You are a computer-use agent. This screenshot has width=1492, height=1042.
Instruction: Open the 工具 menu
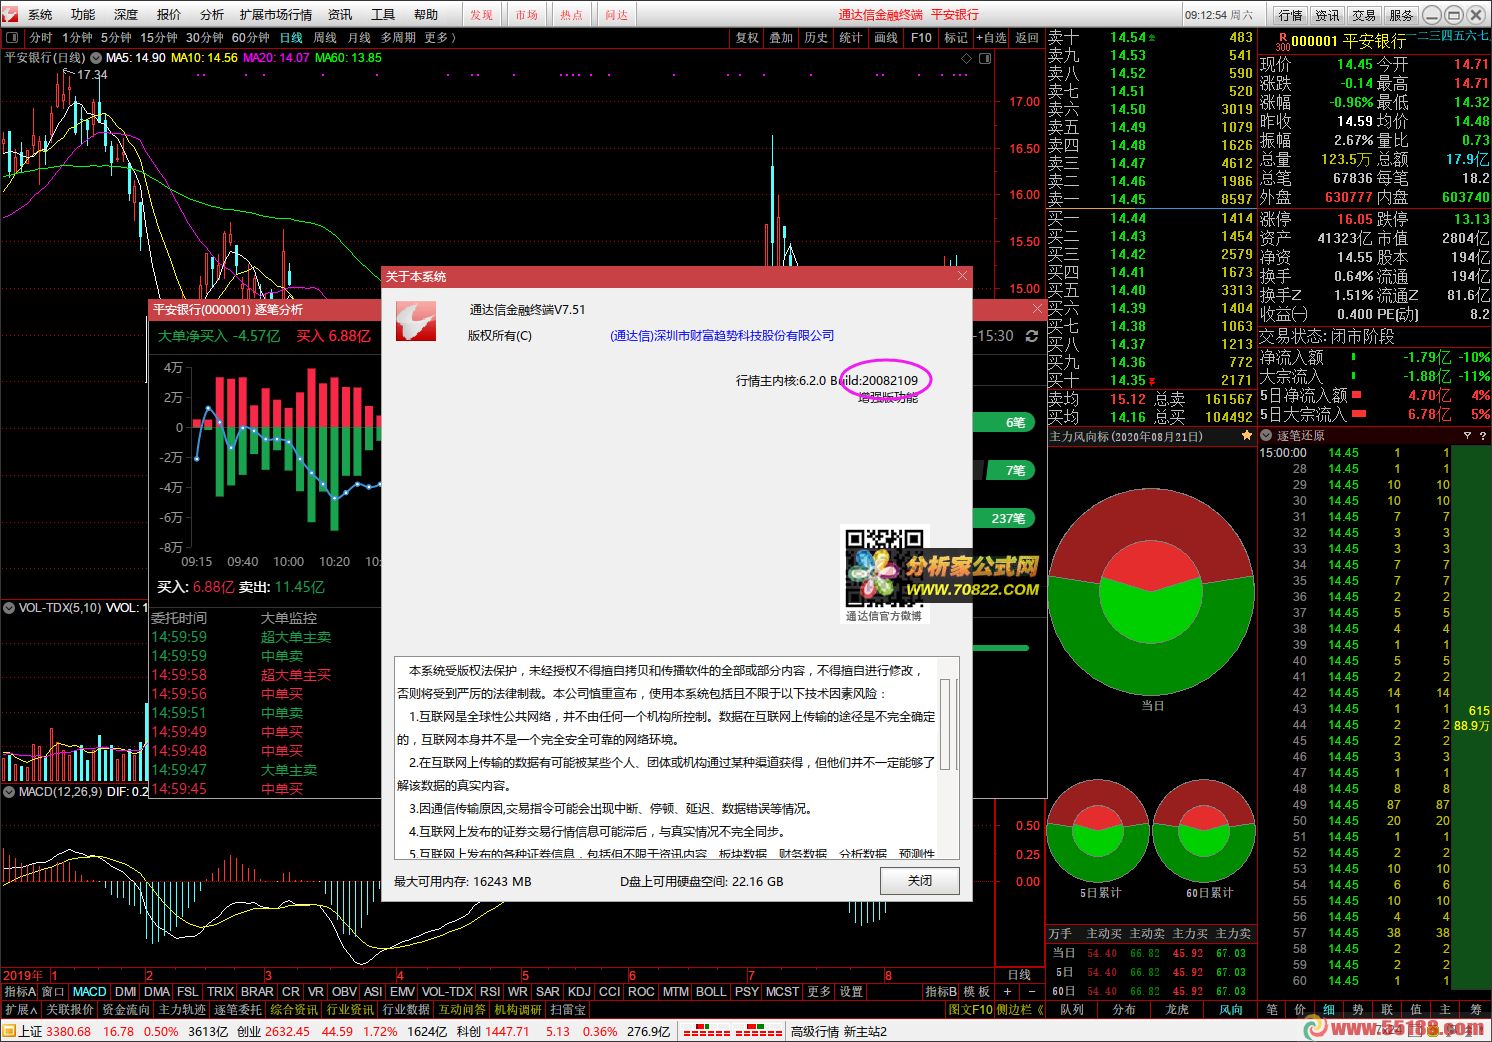click(383, 15)
